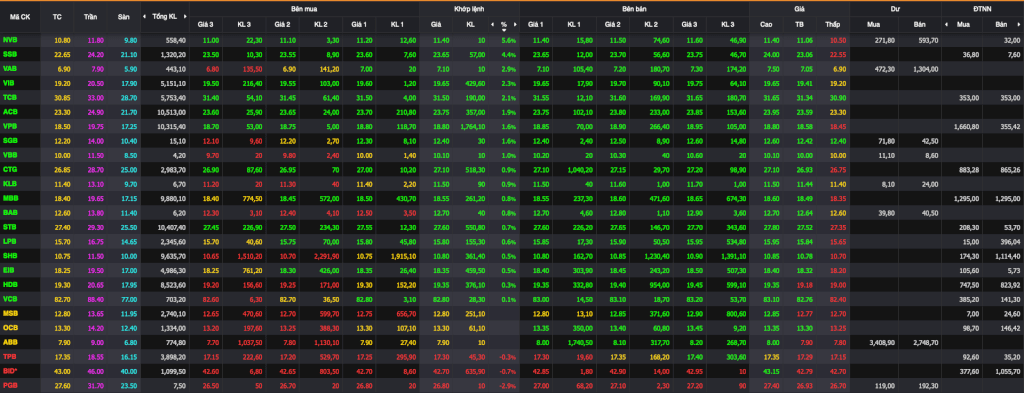Click the right arrow beside ĐTNN Bán header
Viewport: 1024px width, 393px height.
tap(1019, 24)
